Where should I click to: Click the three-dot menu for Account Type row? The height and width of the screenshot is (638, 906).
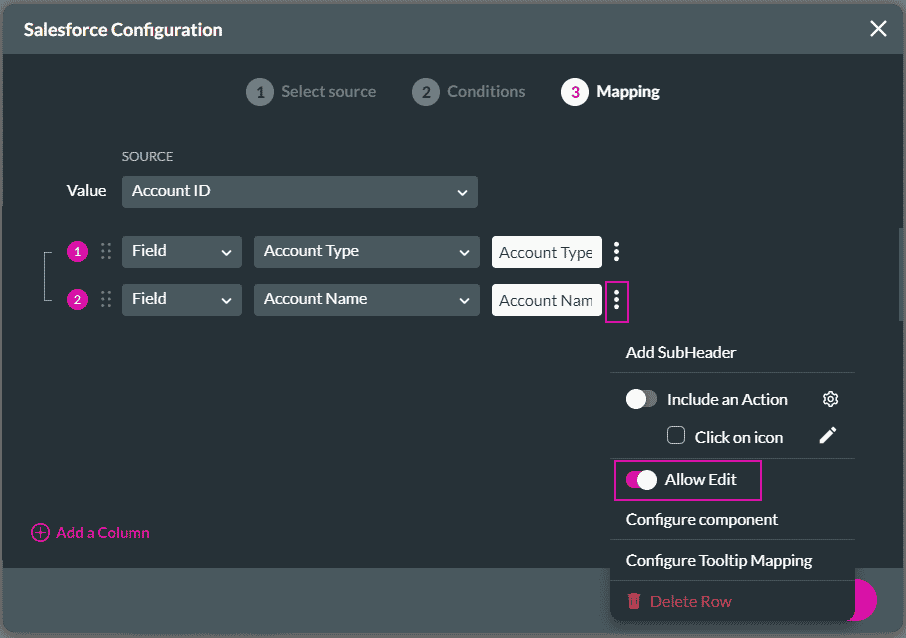[616, 251]
